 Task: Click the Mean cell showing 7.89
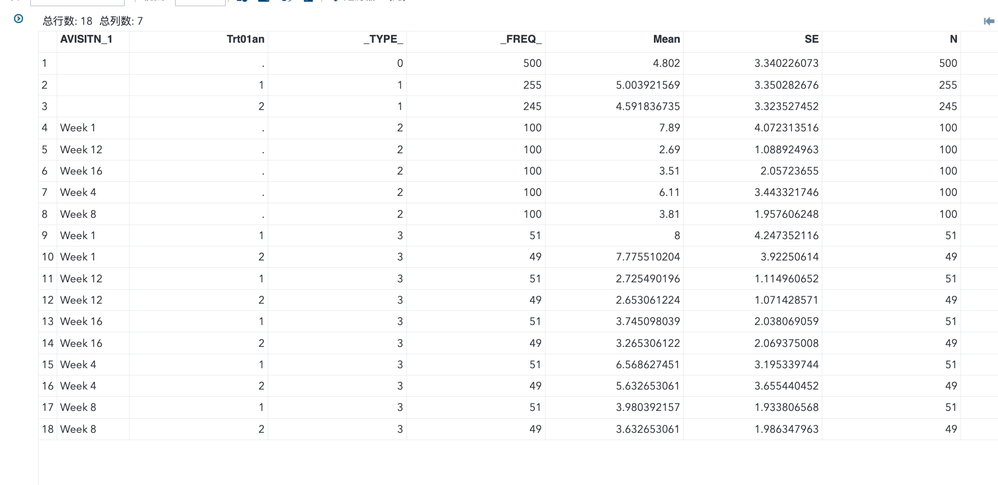pos(668,128)
